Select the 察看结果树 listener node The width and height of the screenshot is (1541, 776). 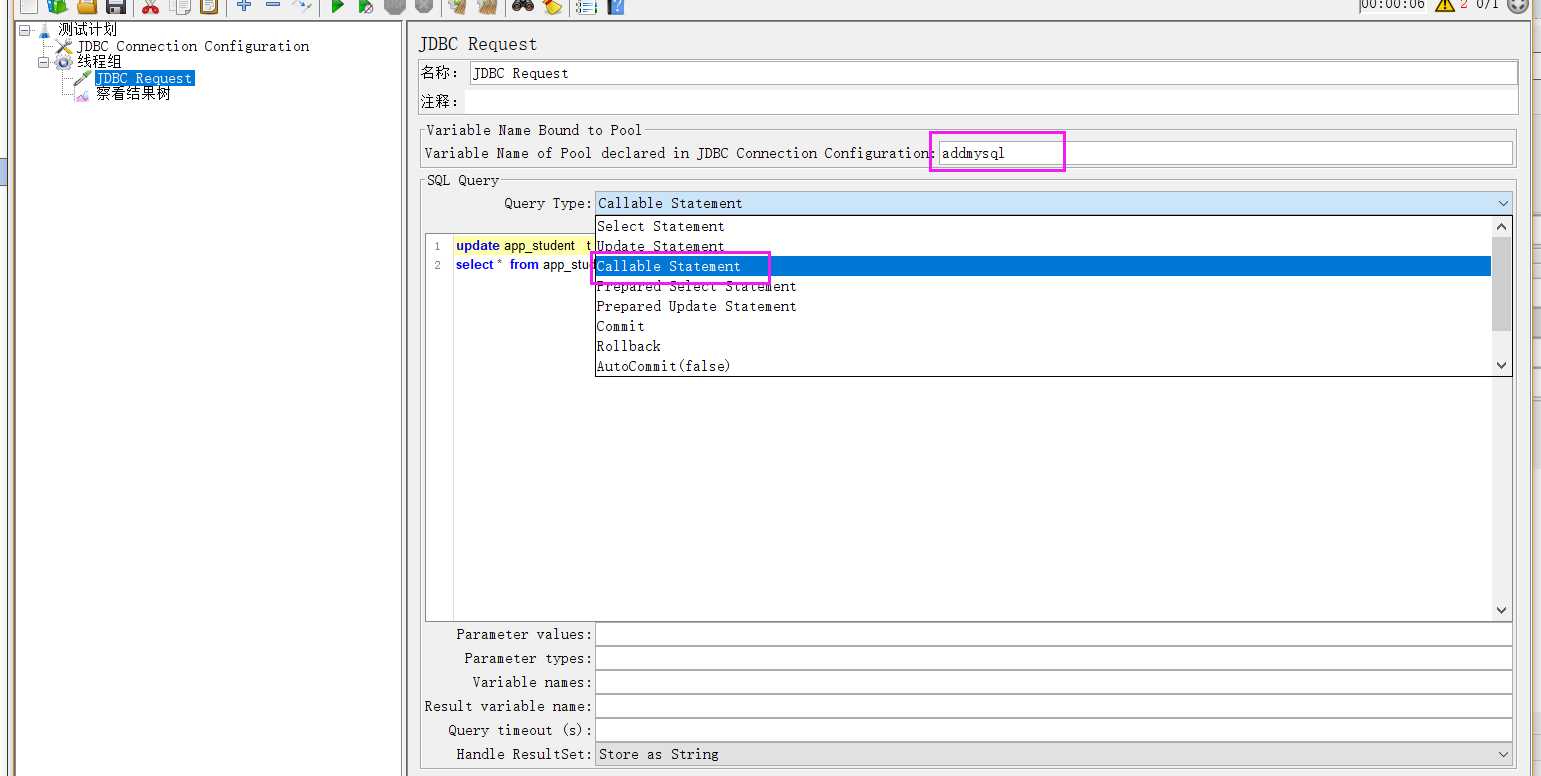133,94
